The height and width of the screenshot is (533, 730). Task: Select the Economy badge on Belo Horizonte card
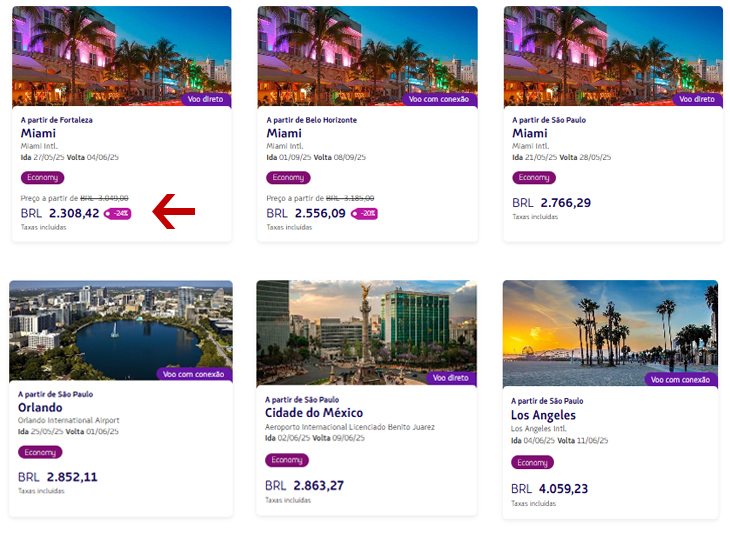click(x=288, y=177)
